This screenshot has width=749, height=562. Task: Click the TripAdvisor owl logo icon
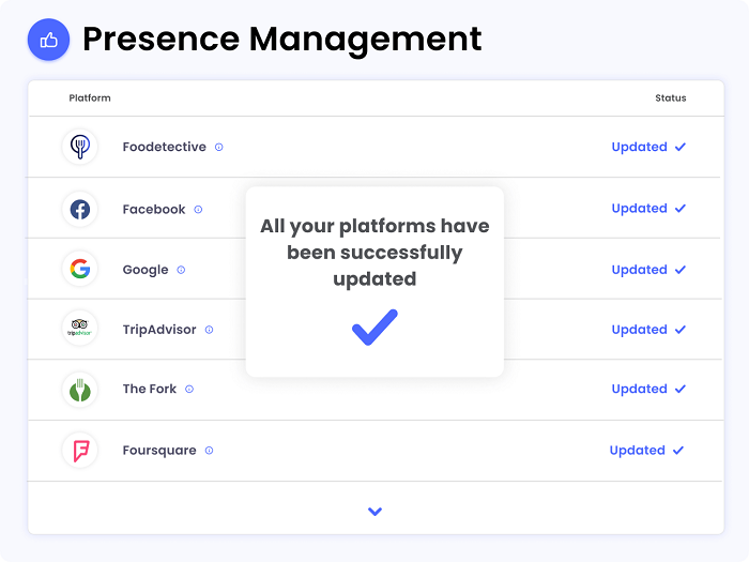(x=80, y=329)
